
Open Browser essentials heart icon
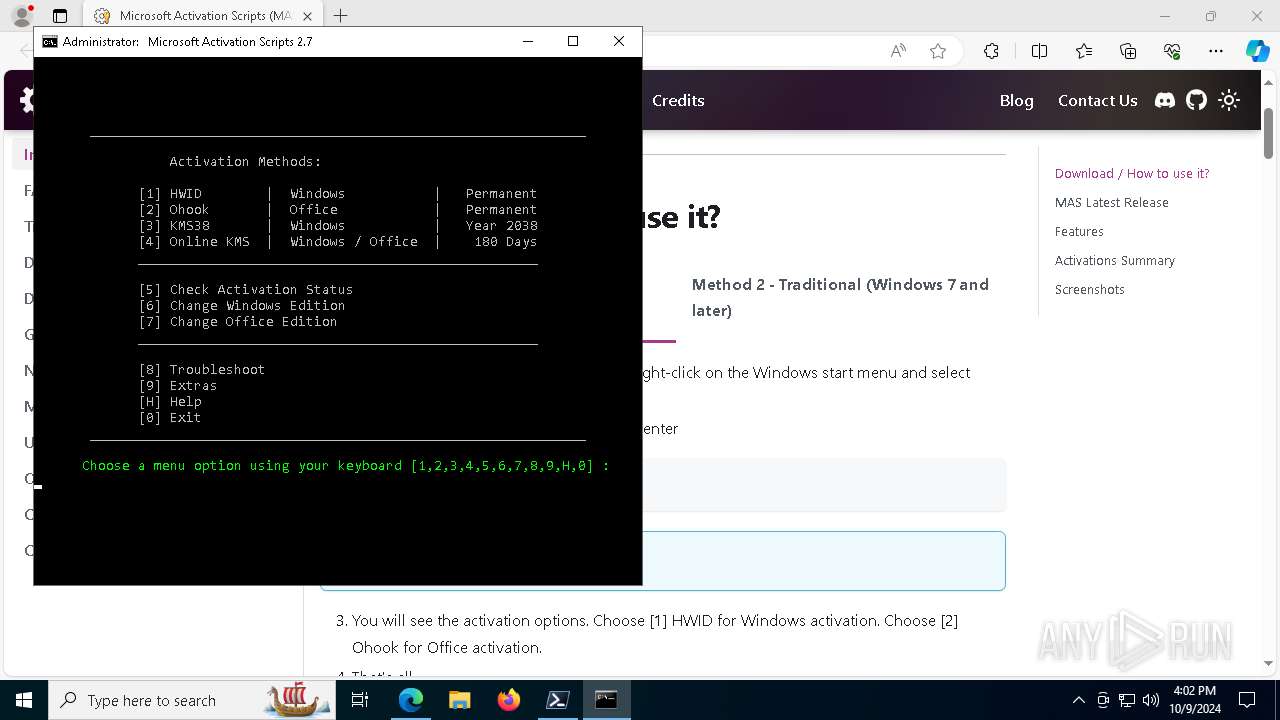(x=1172, y=51)
